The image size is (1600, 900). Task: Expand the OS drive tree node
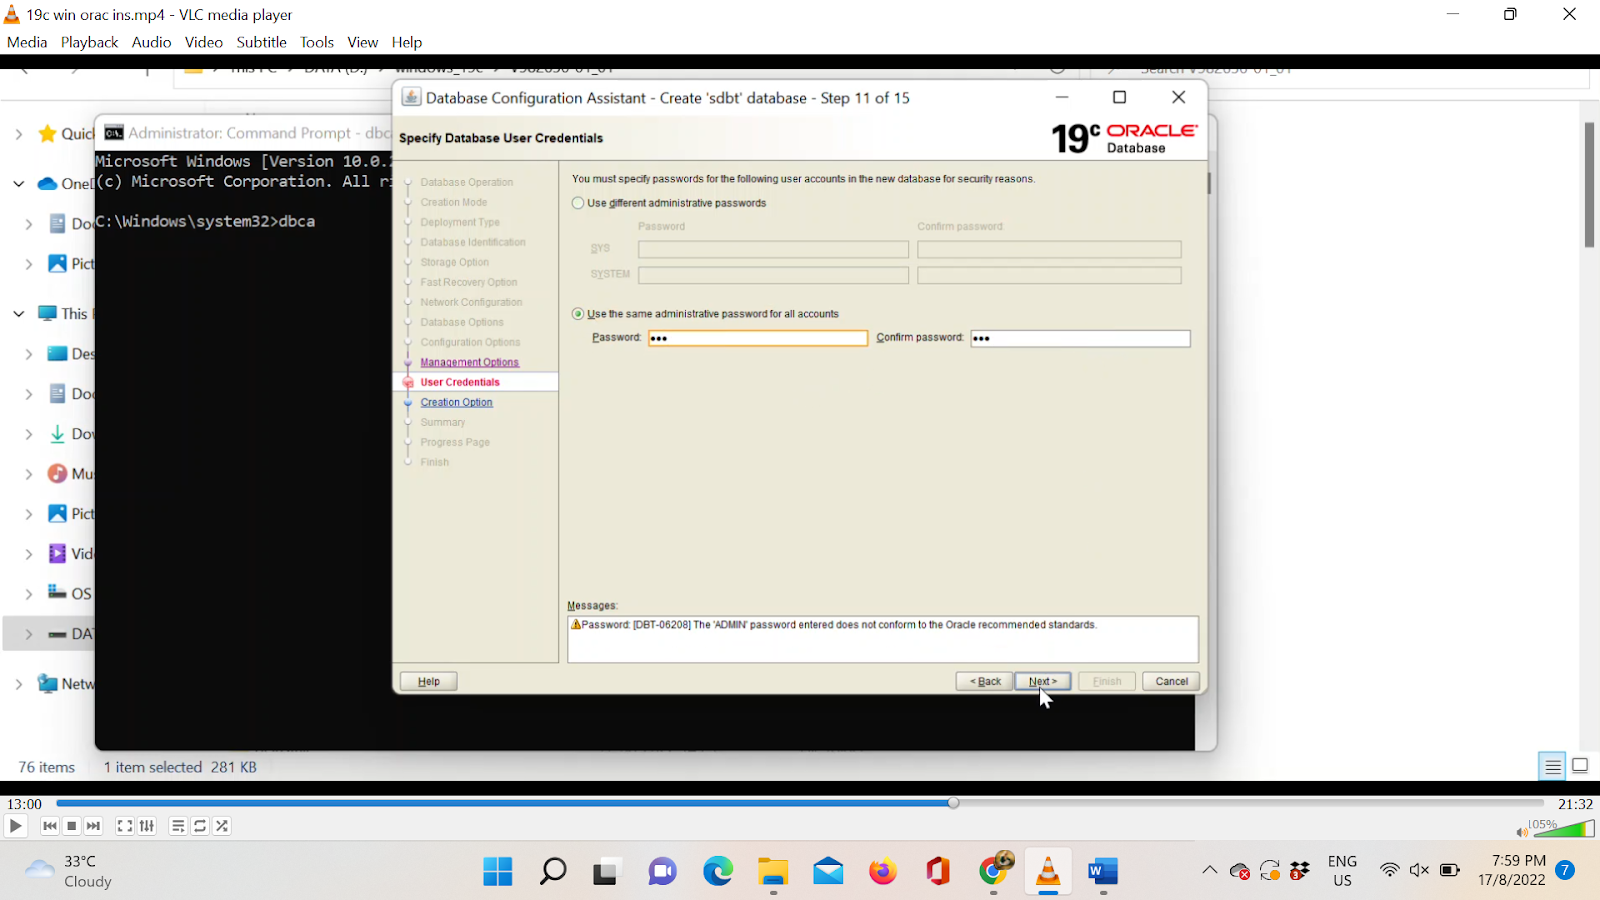(x=28, y=593)
